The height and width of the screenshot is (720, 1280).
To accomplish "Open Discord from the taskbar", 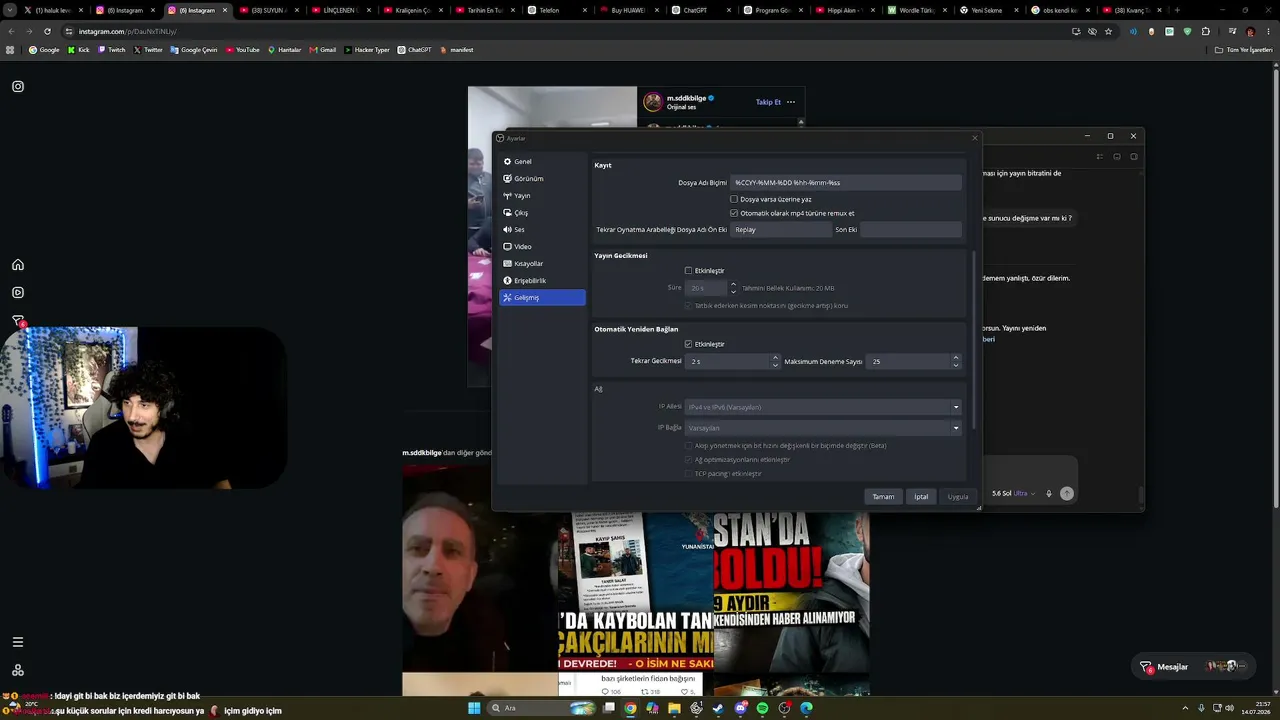I will (740, 708).
